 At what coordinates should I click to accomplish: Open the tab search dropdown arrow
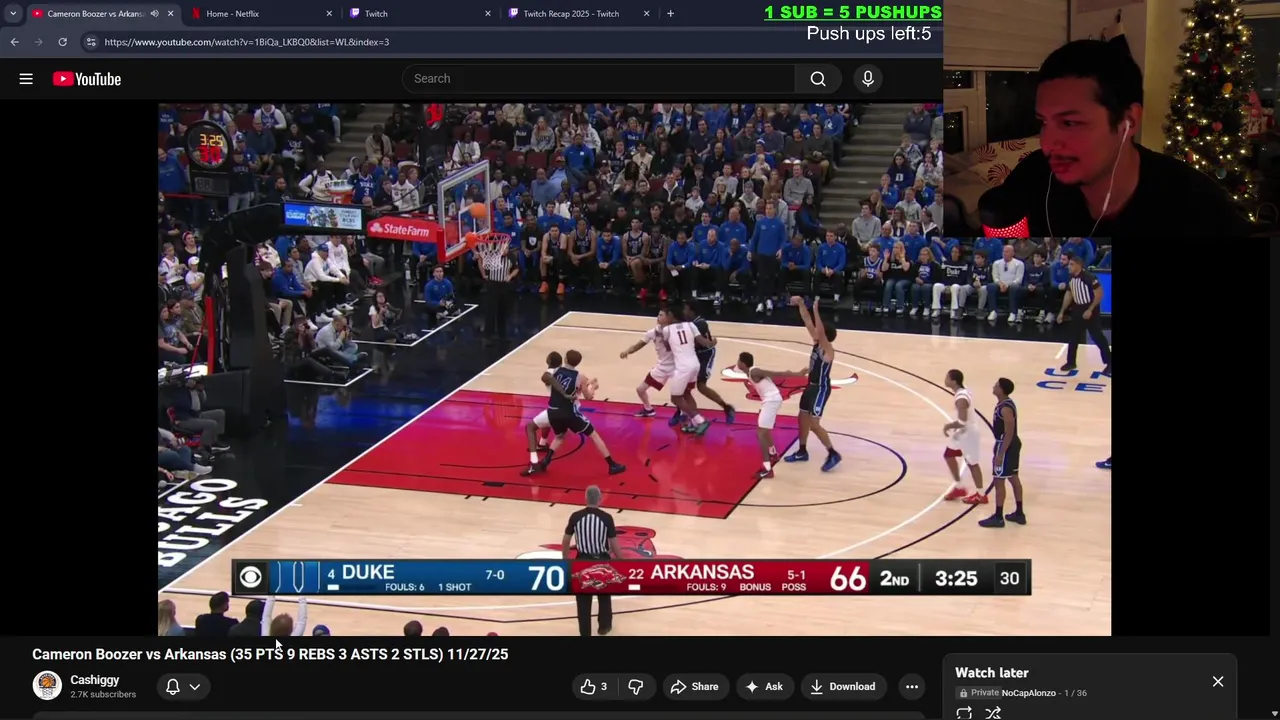13,14
